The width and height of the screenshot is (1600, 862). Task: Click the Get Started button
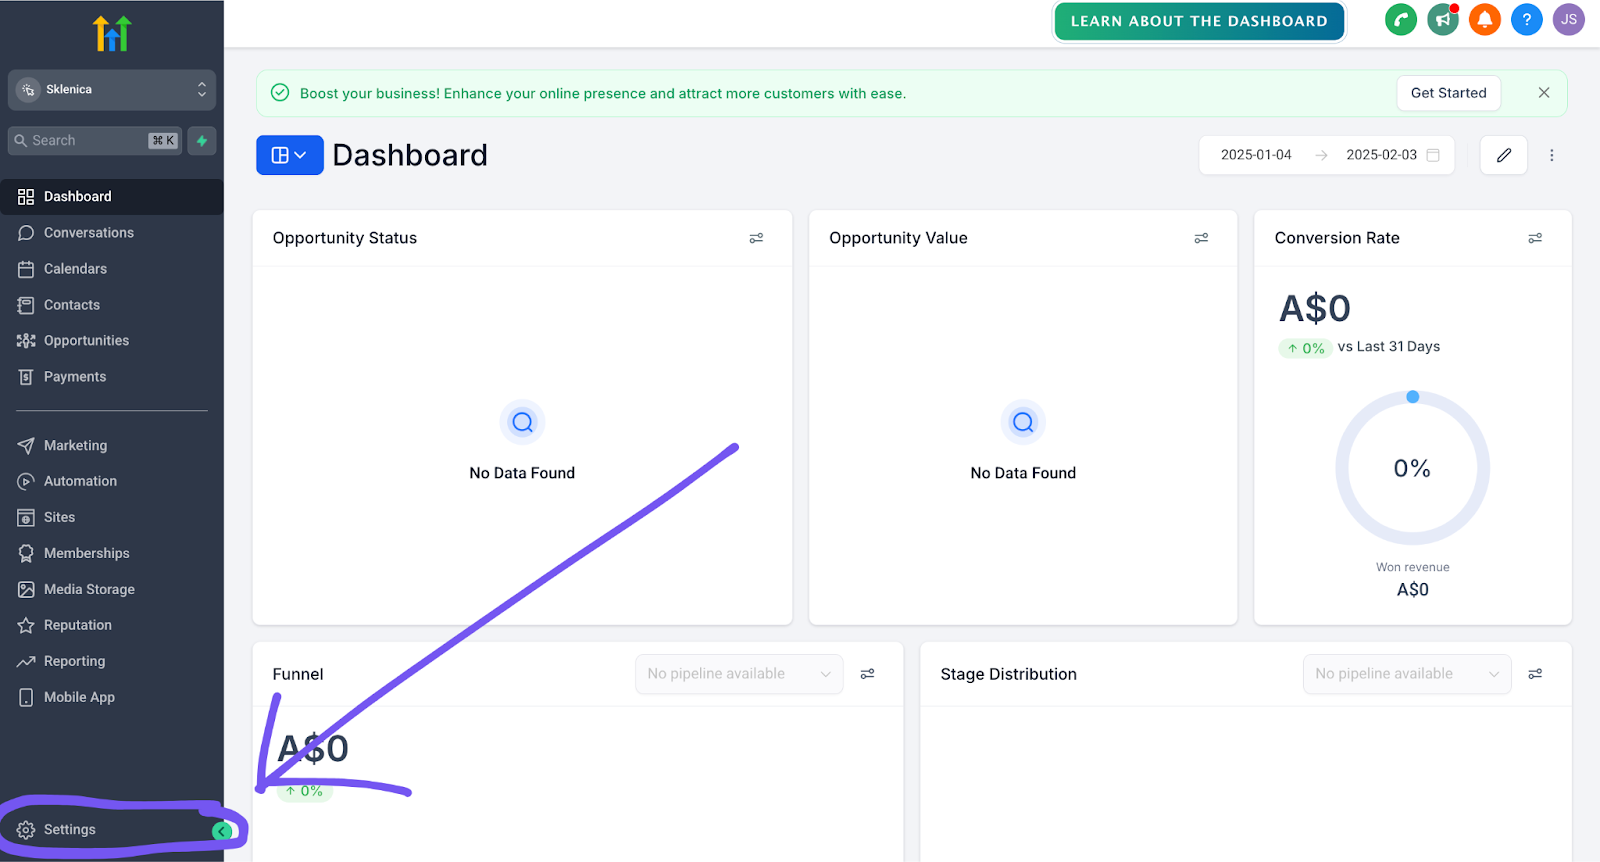pos(1448,93)
